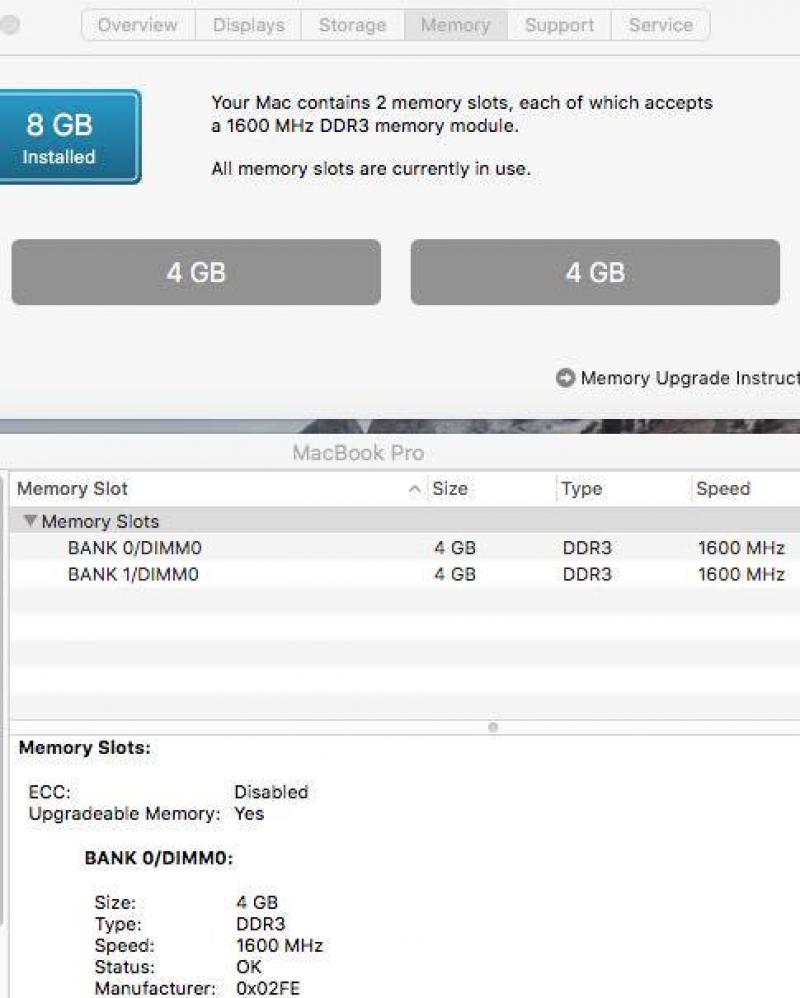Viewport: 800px width, 998px height.
Task: Select the Storage tab
Action: pyautogui.click(x=353, y=25)
